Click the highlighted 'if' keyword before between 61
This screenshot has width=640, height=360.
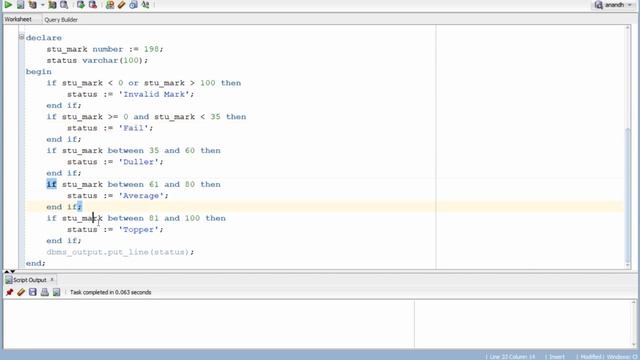pyautogui.click(x=51, y=184)
